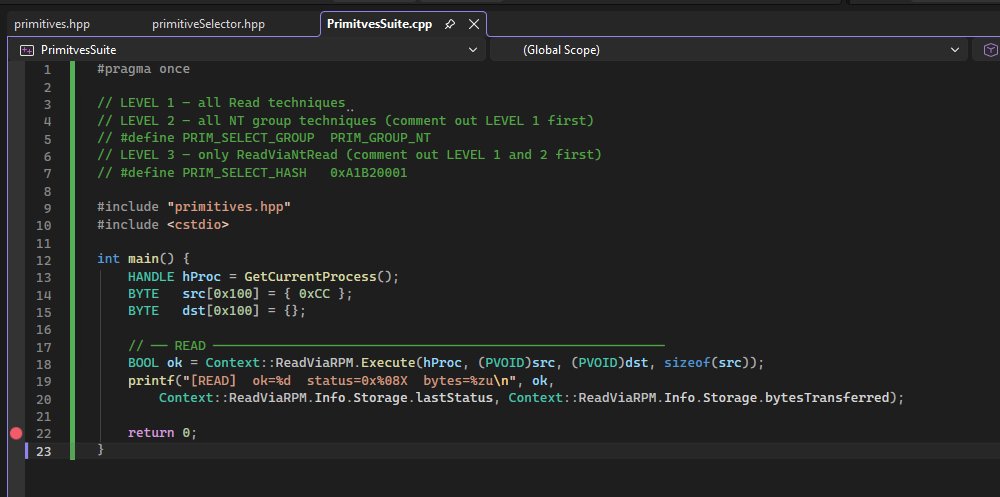Screen dimensions: 1000x497
Task: Click PRIM_GROUP_NT in the commented define
Action: point(379,138)
